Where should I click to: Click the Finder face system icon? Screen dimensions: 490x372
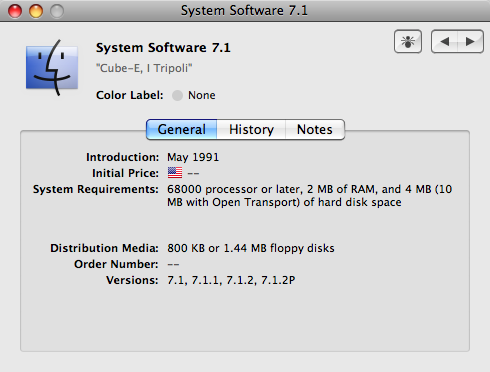pyautogui.click(x=52, y=68)
